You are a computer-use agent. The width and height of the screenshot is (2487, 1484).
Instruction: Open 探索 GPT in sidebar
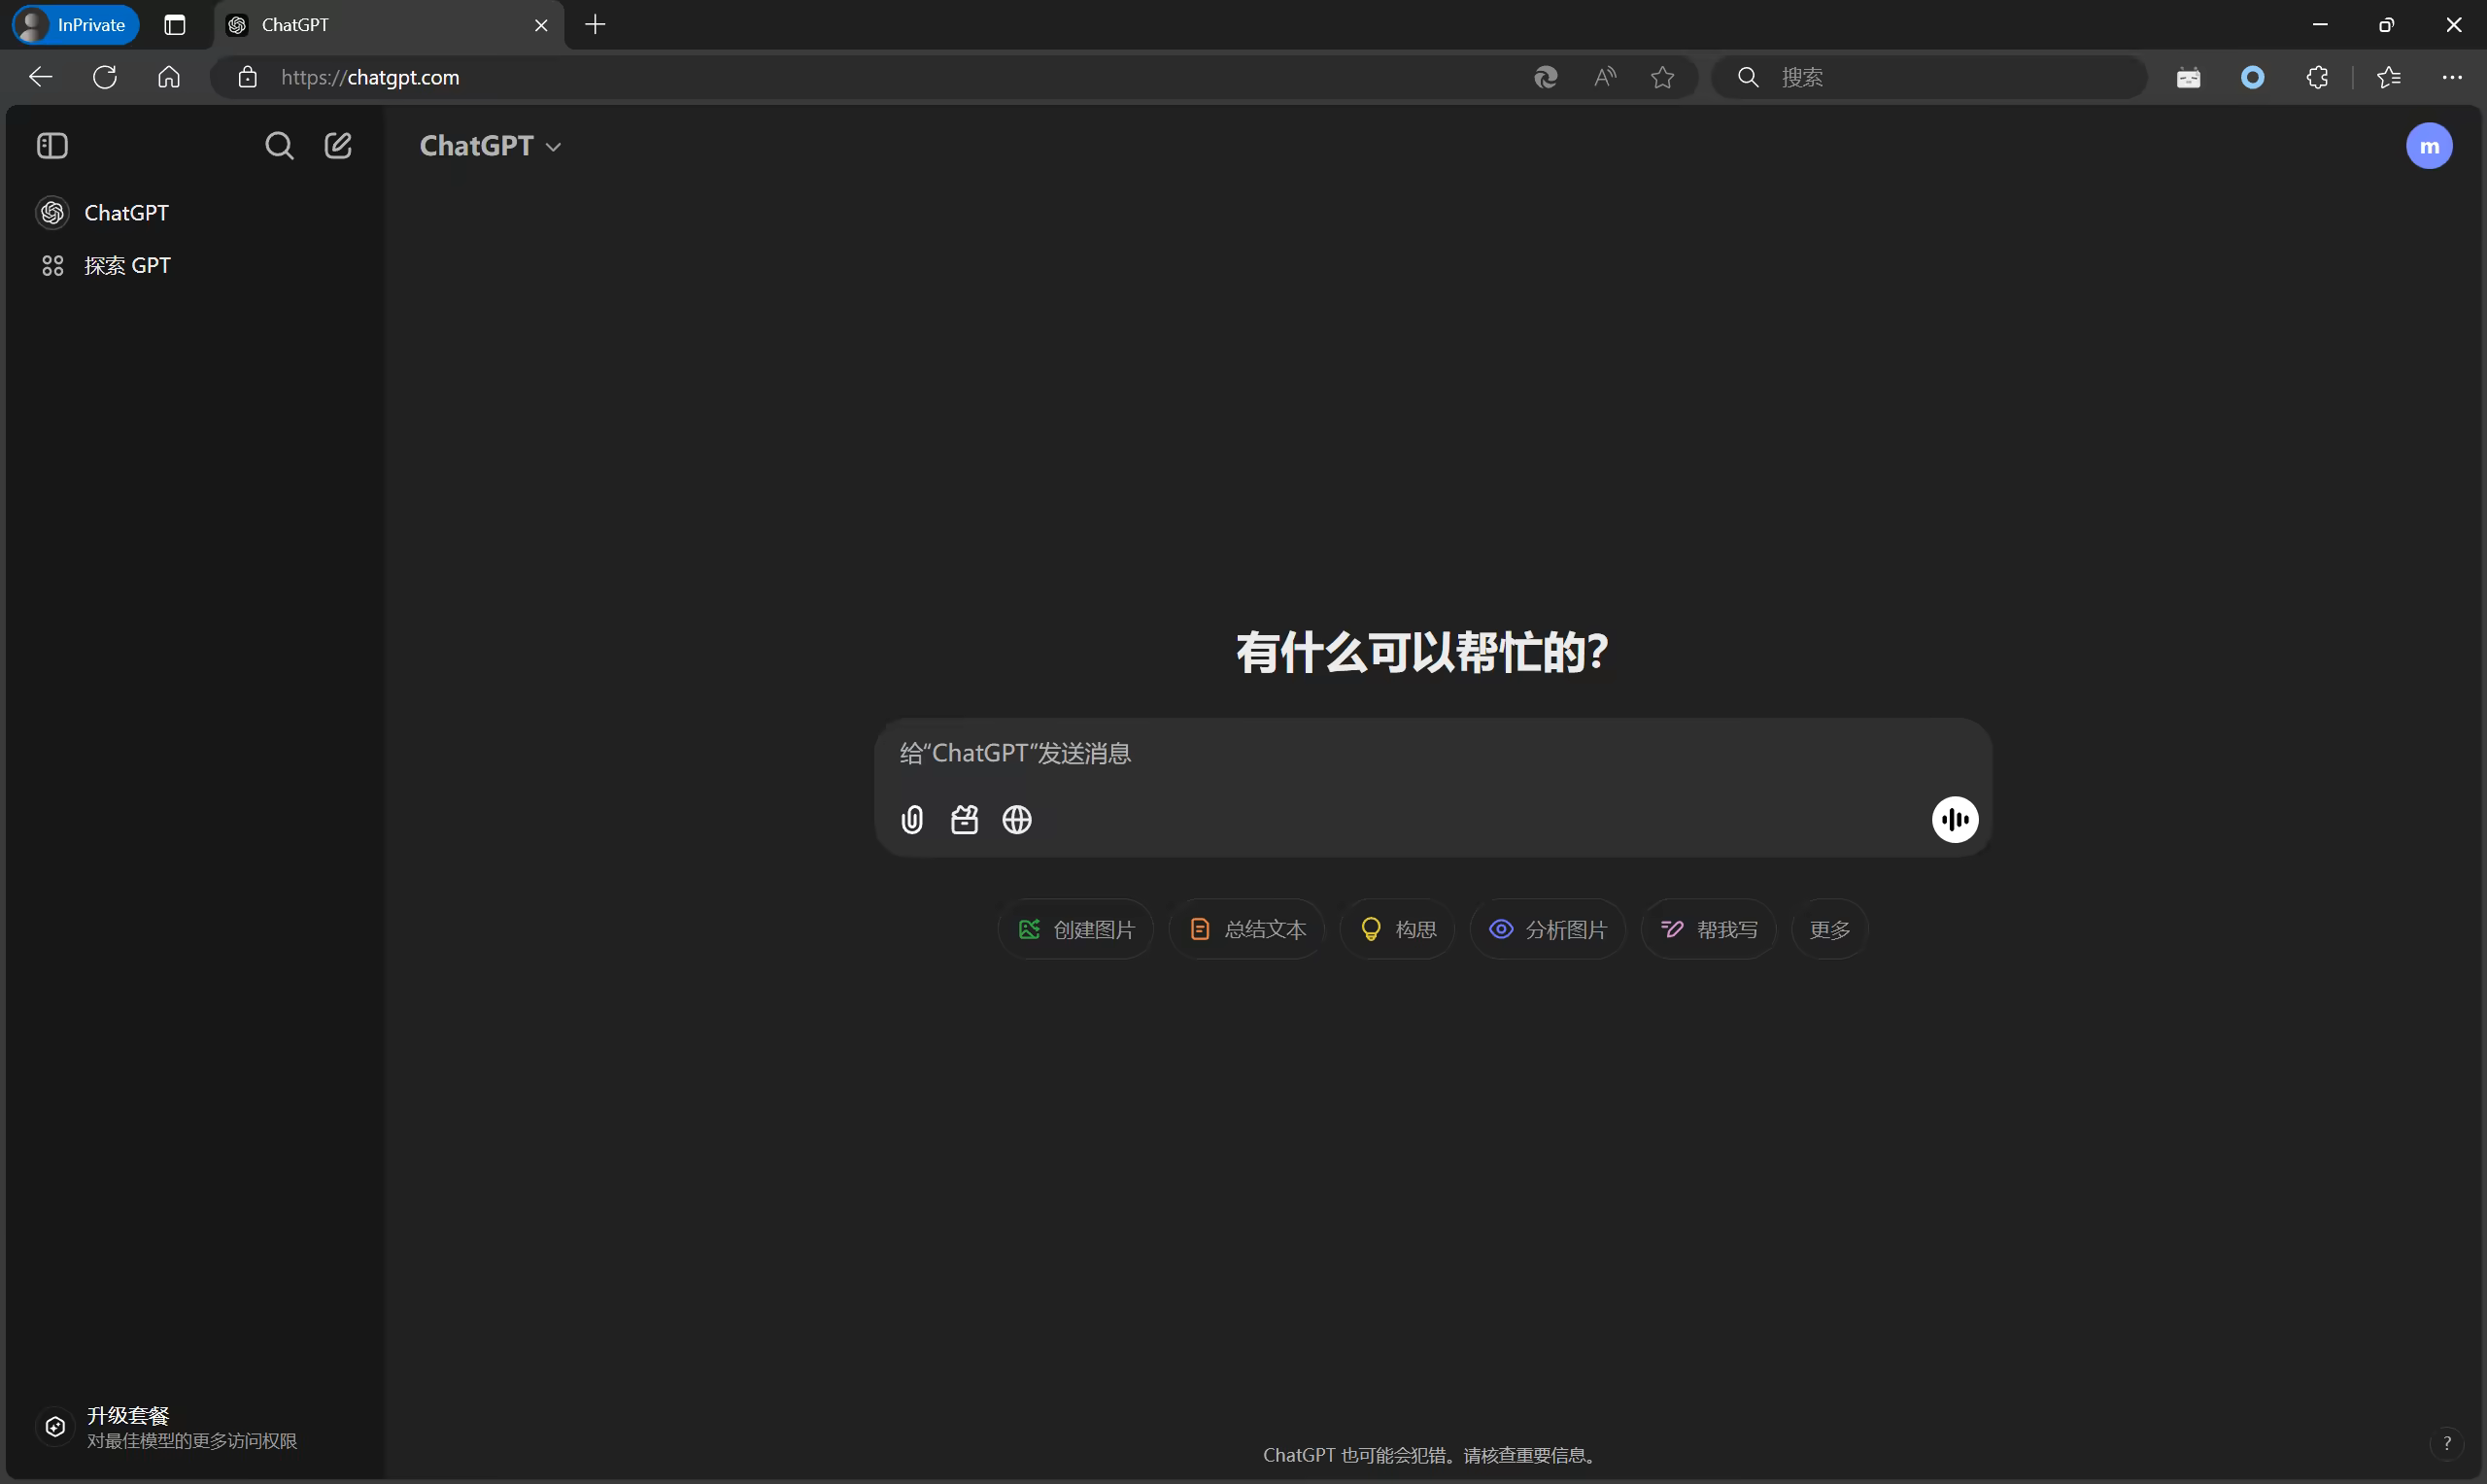[127, 266]
